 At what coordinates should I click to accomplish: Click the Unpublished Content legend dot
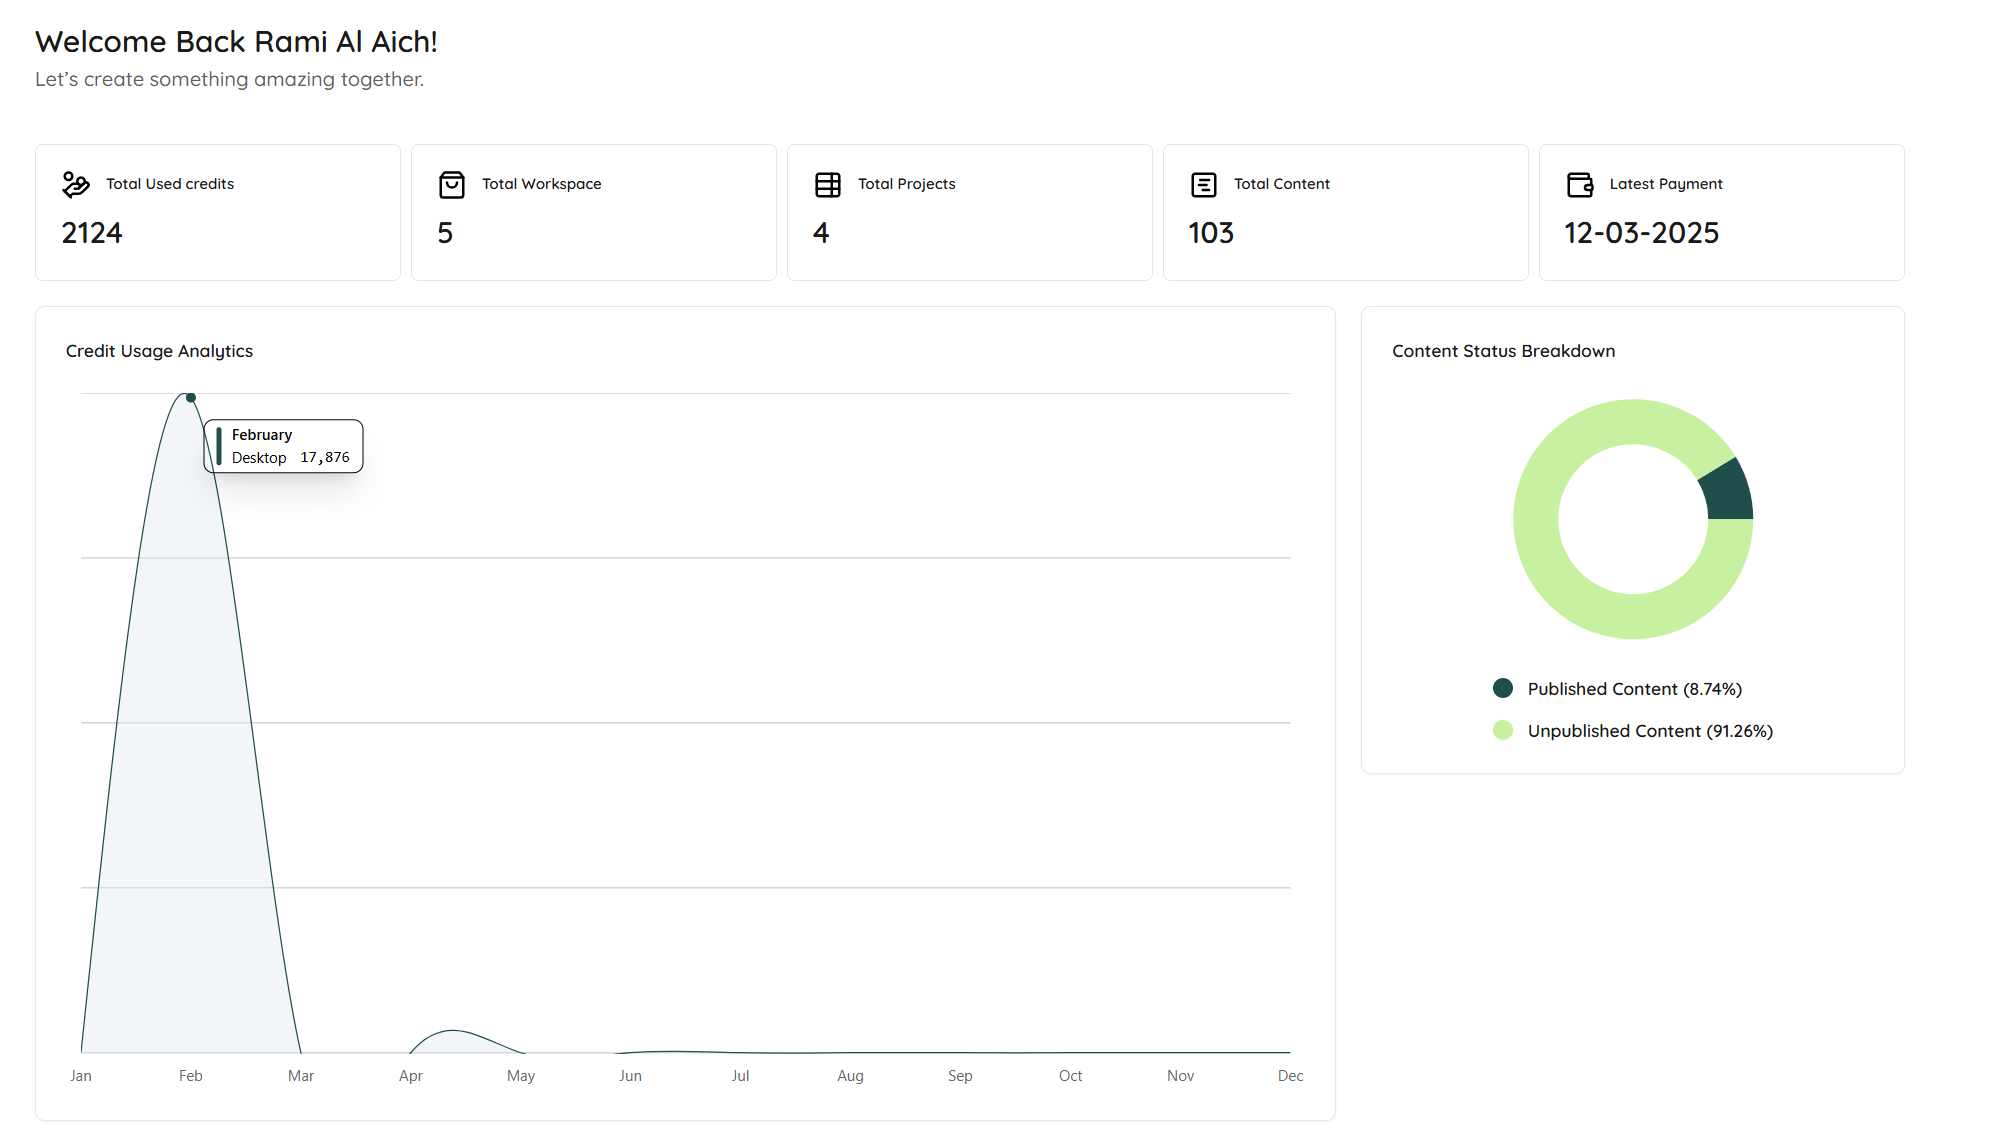coord(1502,730)
